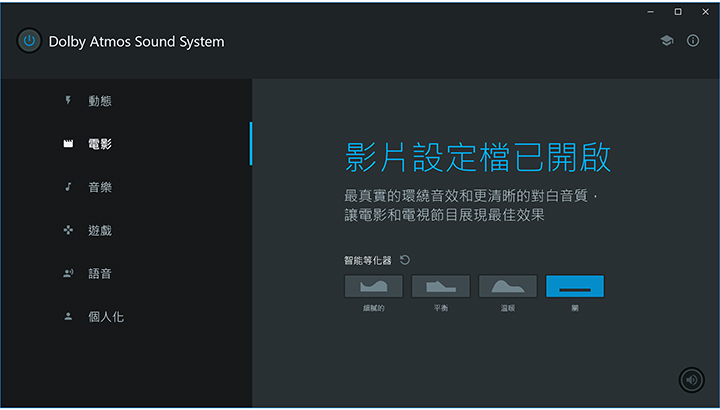
Task: Select the 關 equalizer preset
Action: click(x=575, y=286)
